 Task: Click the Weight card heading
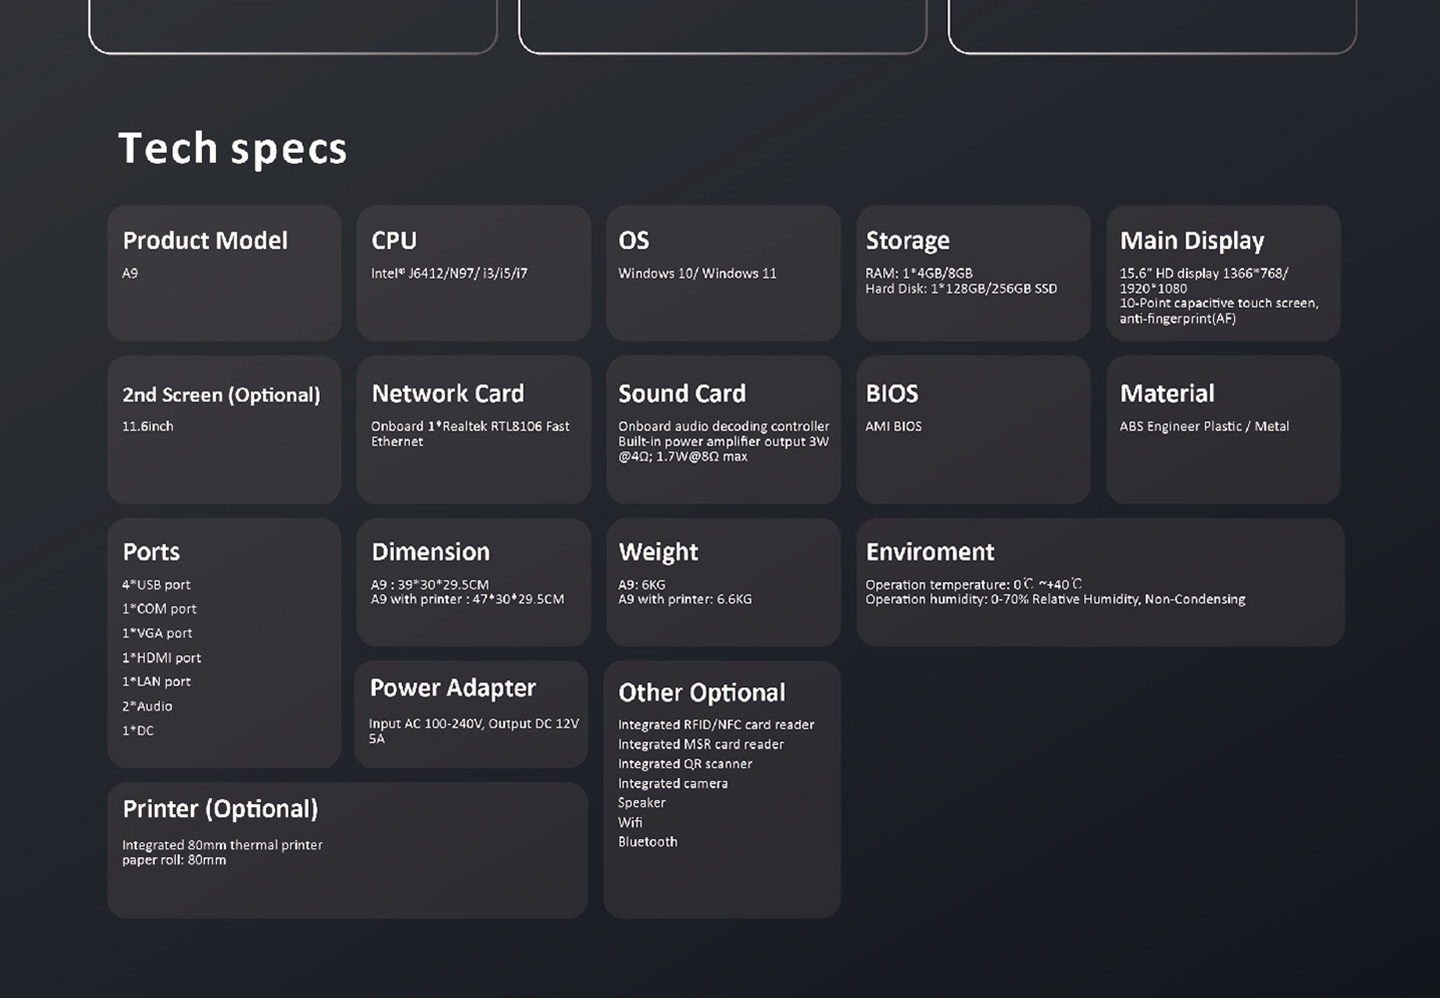[658, 552]
